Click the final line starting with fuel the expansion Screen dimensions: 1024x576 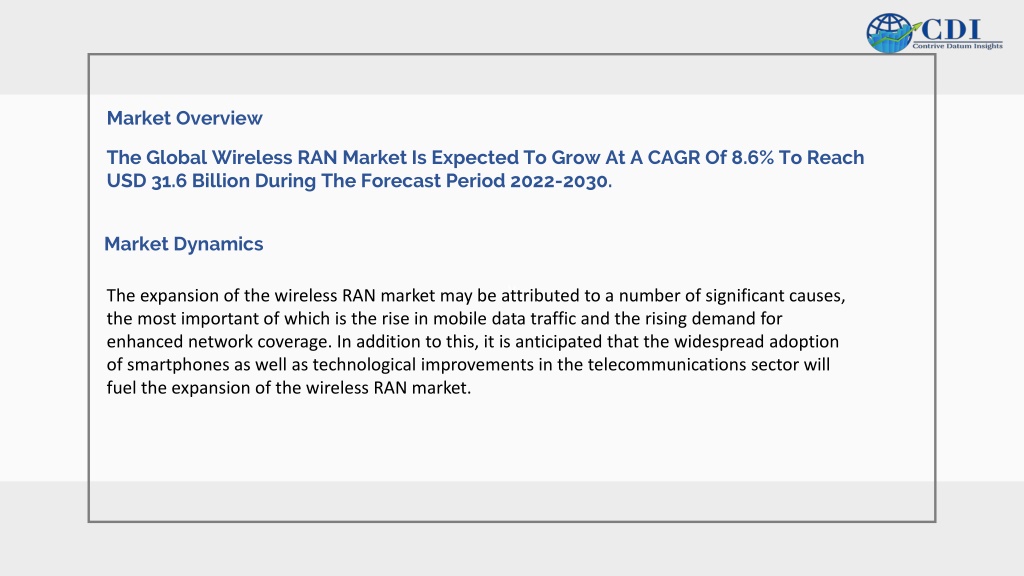(x=289, y=388)
